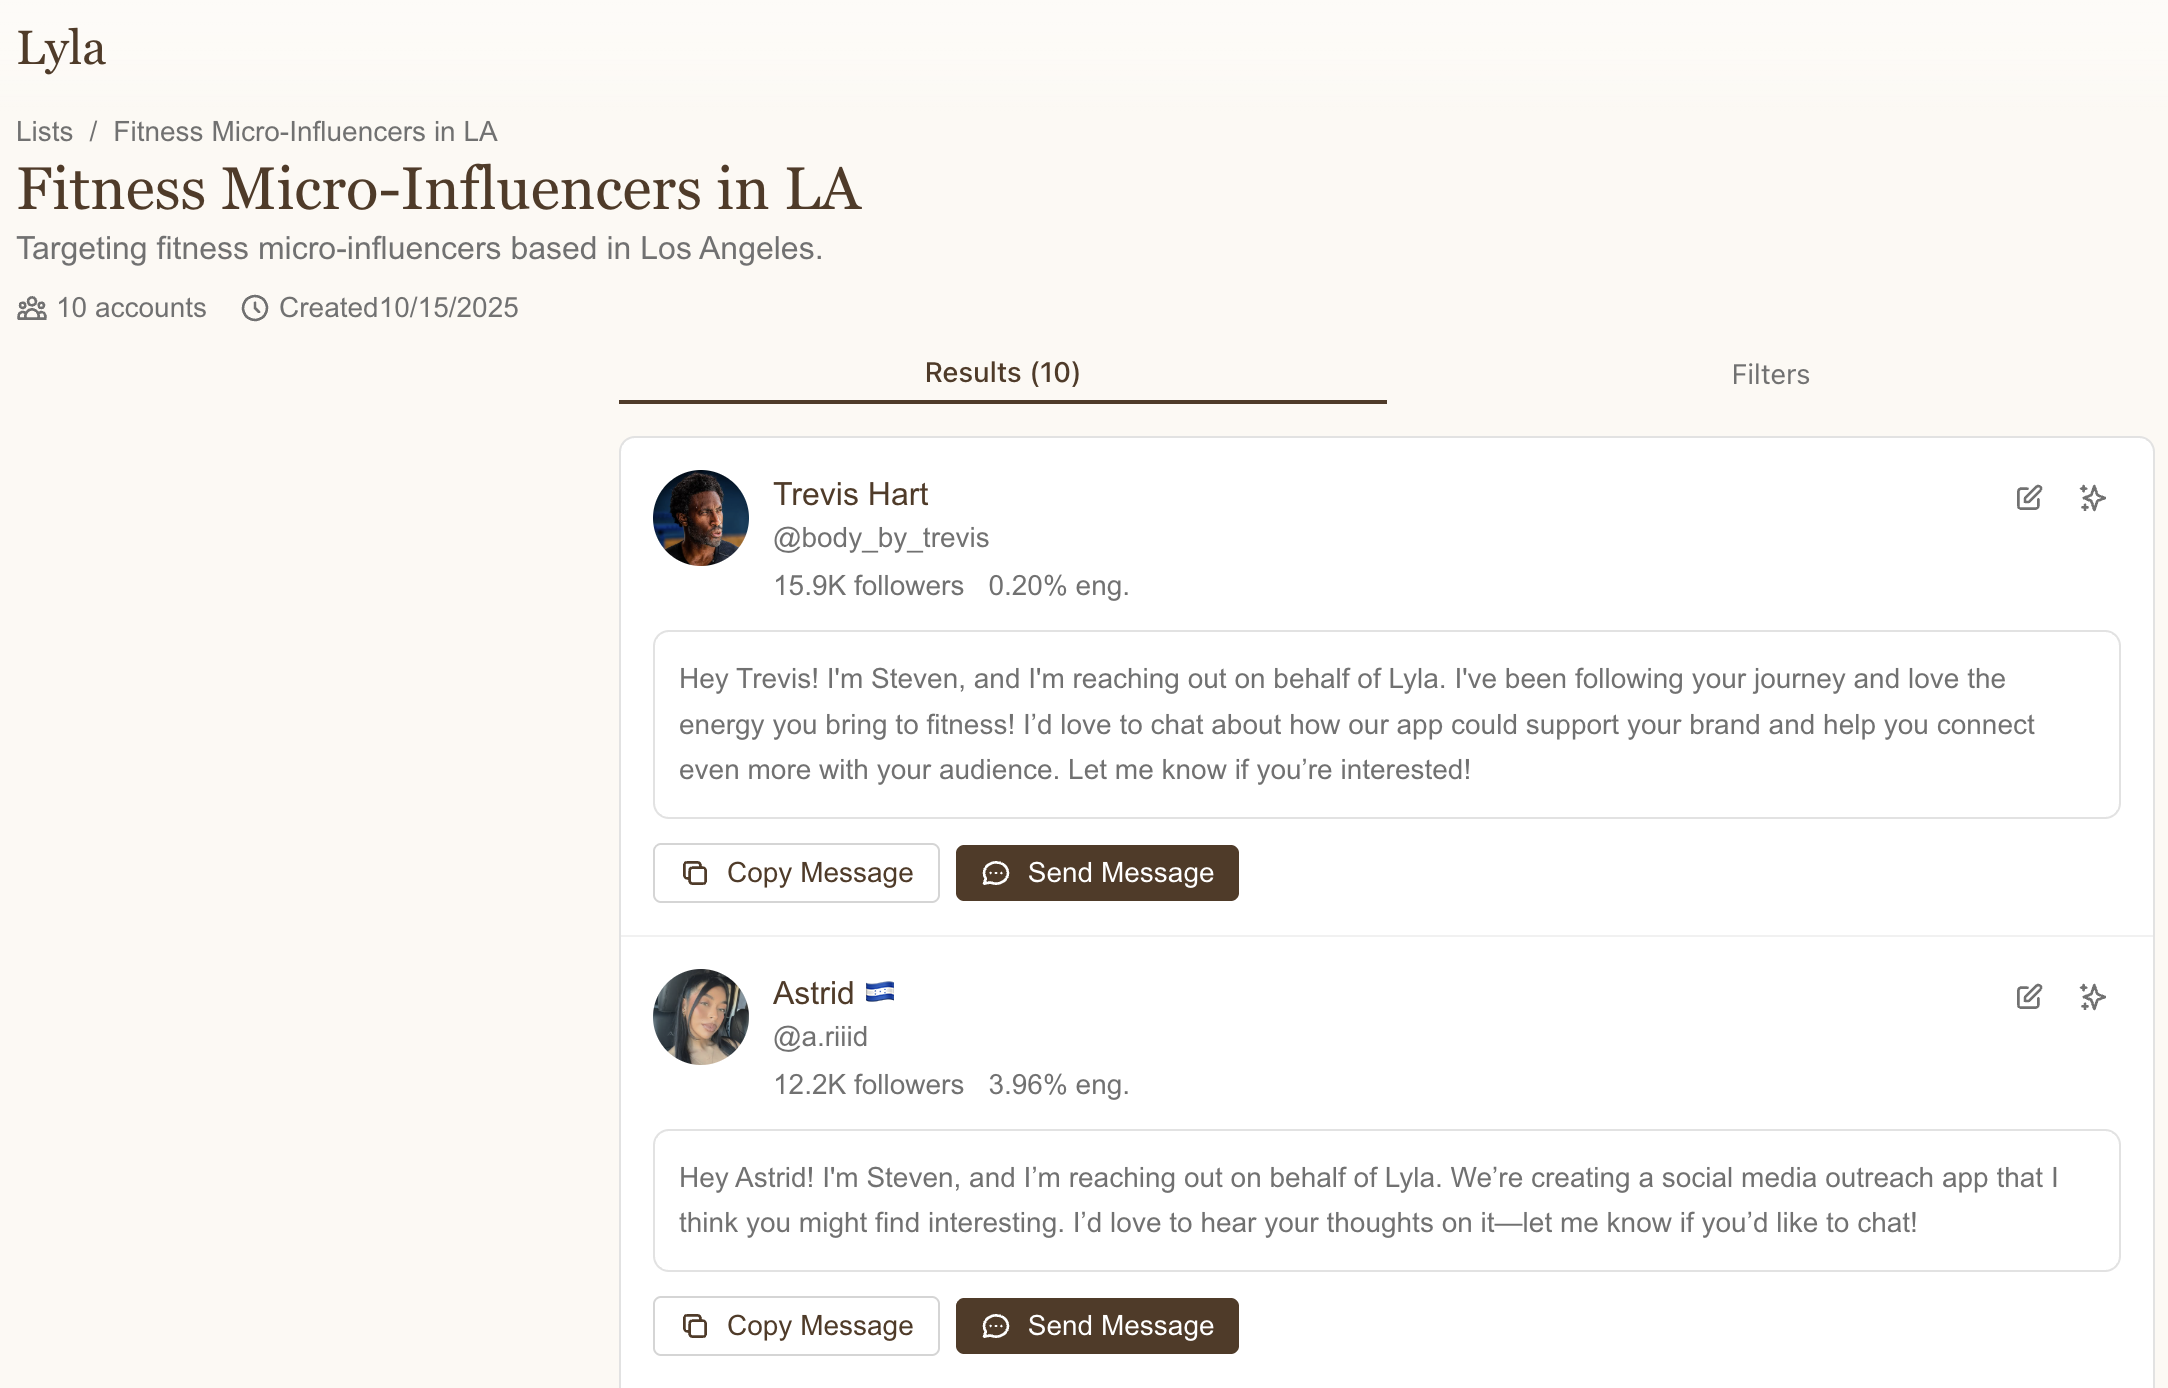The width and height of the screenshot is (2168, 1388).
Task: Open Astrid's profile photo
Action: [701, 1017]
